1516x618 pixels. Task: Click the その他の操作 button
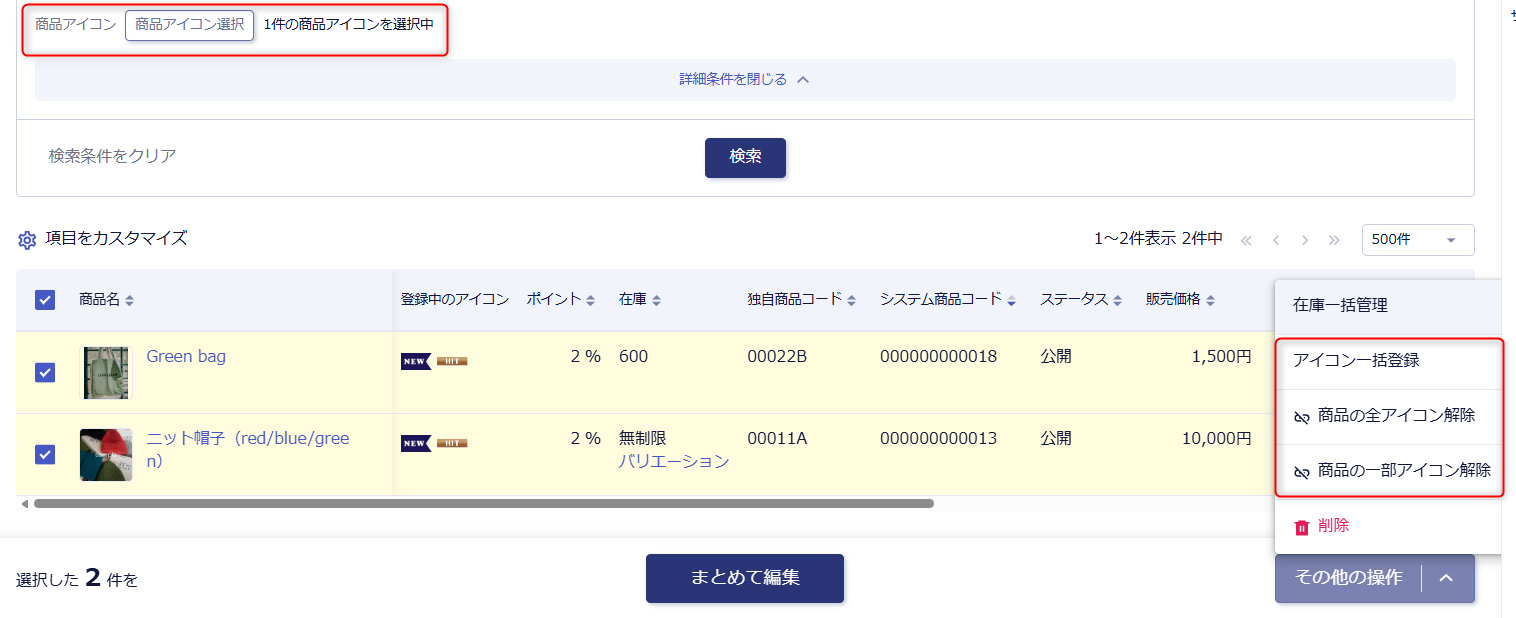(x=1348, y=578)
